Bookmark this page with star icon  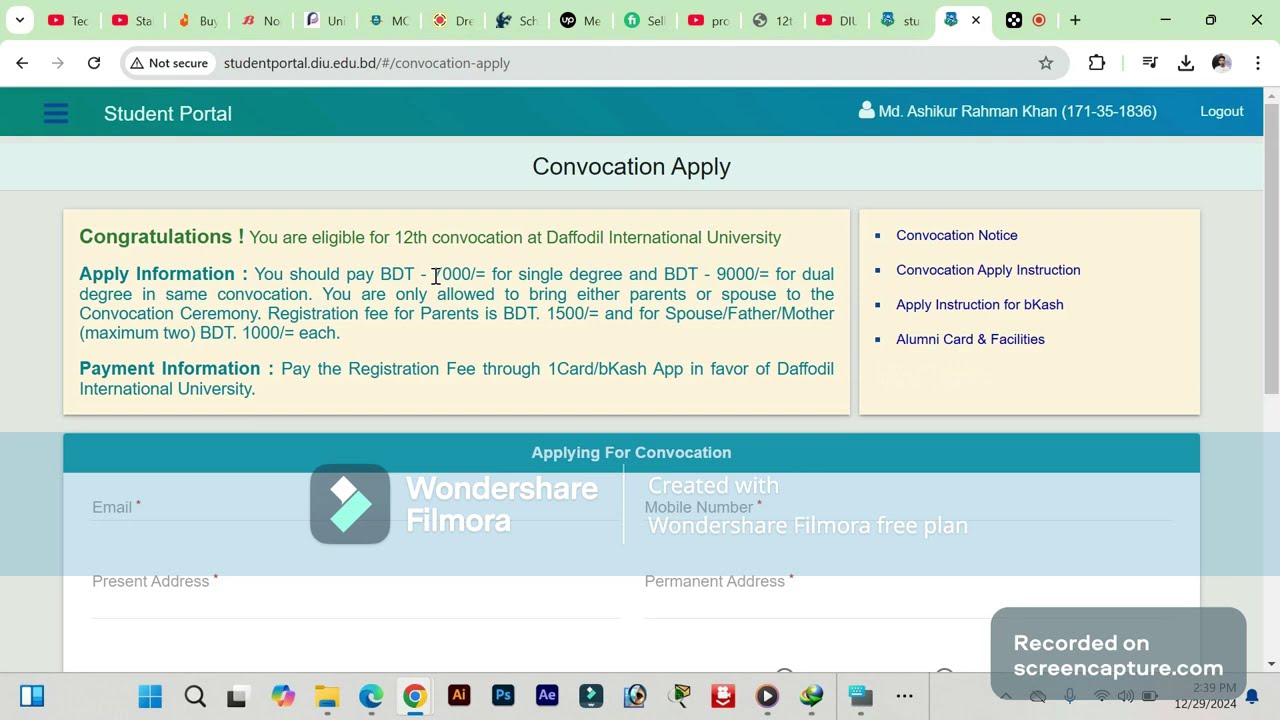1046,63
